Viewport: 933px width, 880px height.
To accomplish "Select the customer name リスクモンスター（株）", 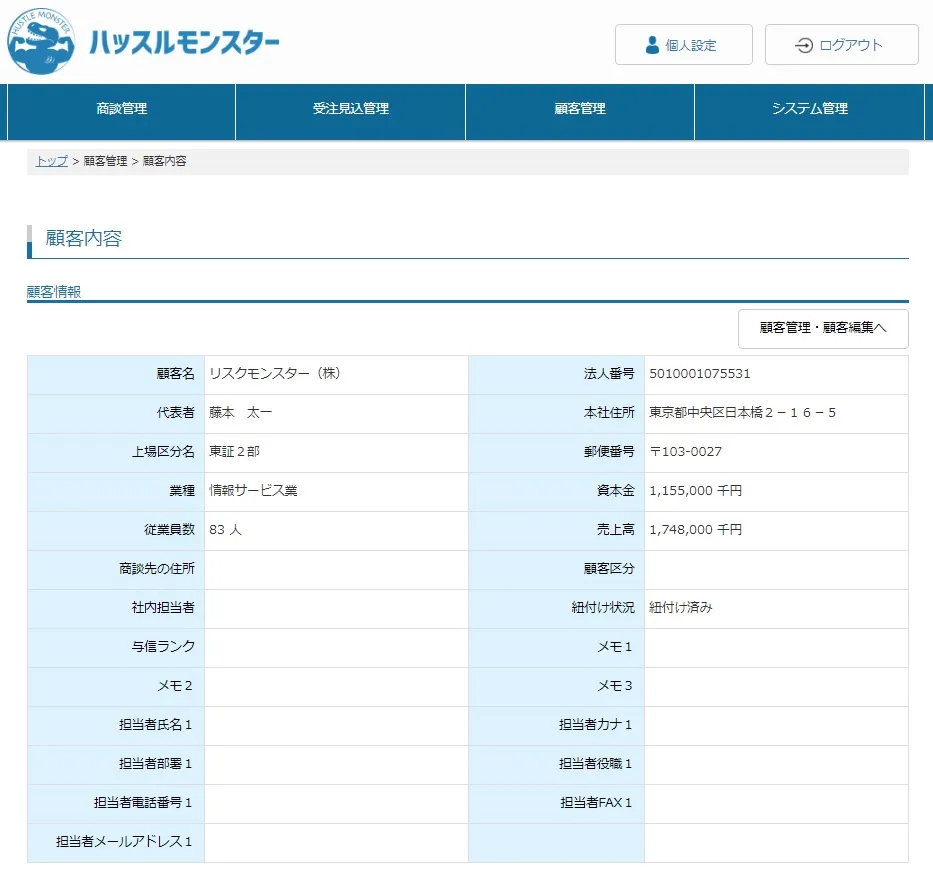I will click(x=274, y=374).
